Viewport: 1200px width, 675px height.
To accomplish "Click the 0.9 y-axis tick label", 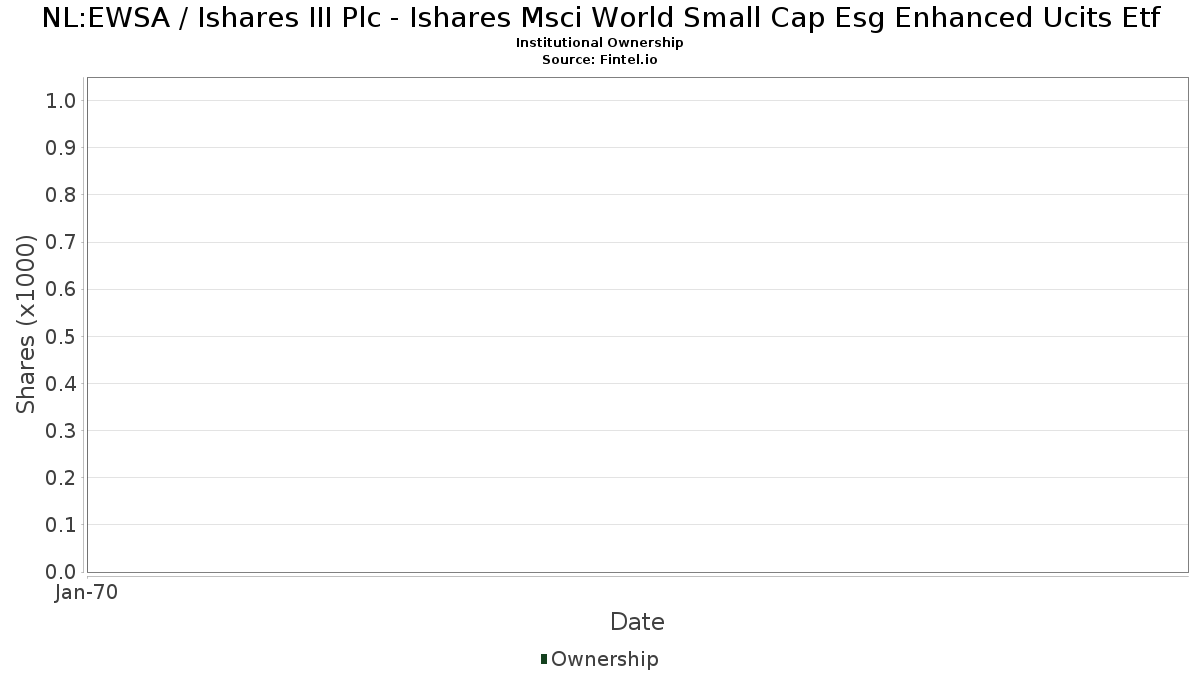I will click(61, 148).
